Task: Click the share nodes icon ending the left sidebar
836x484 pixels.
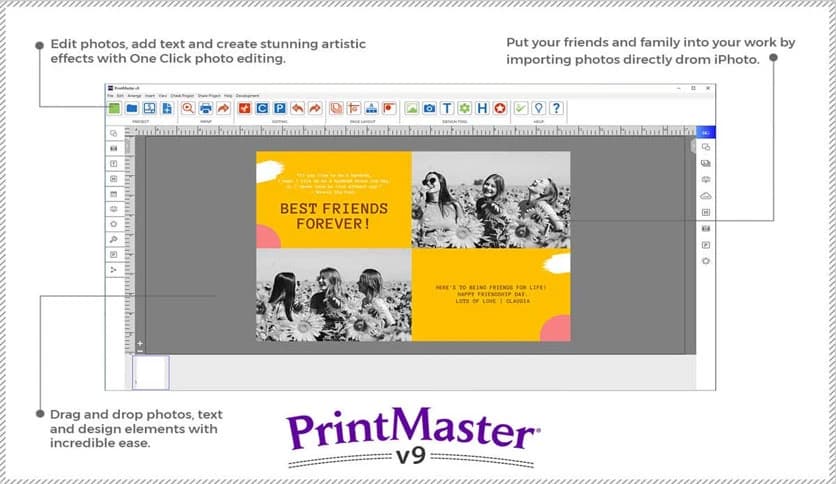Action: [x=114, y=270]
